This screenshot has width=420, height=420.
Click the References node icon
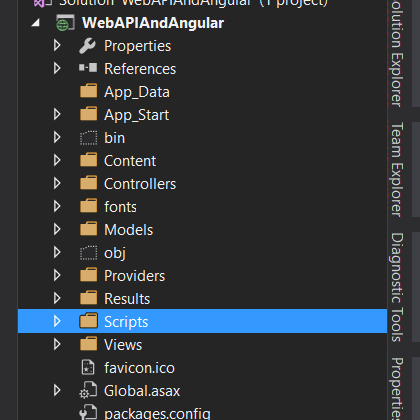[88, 68]
